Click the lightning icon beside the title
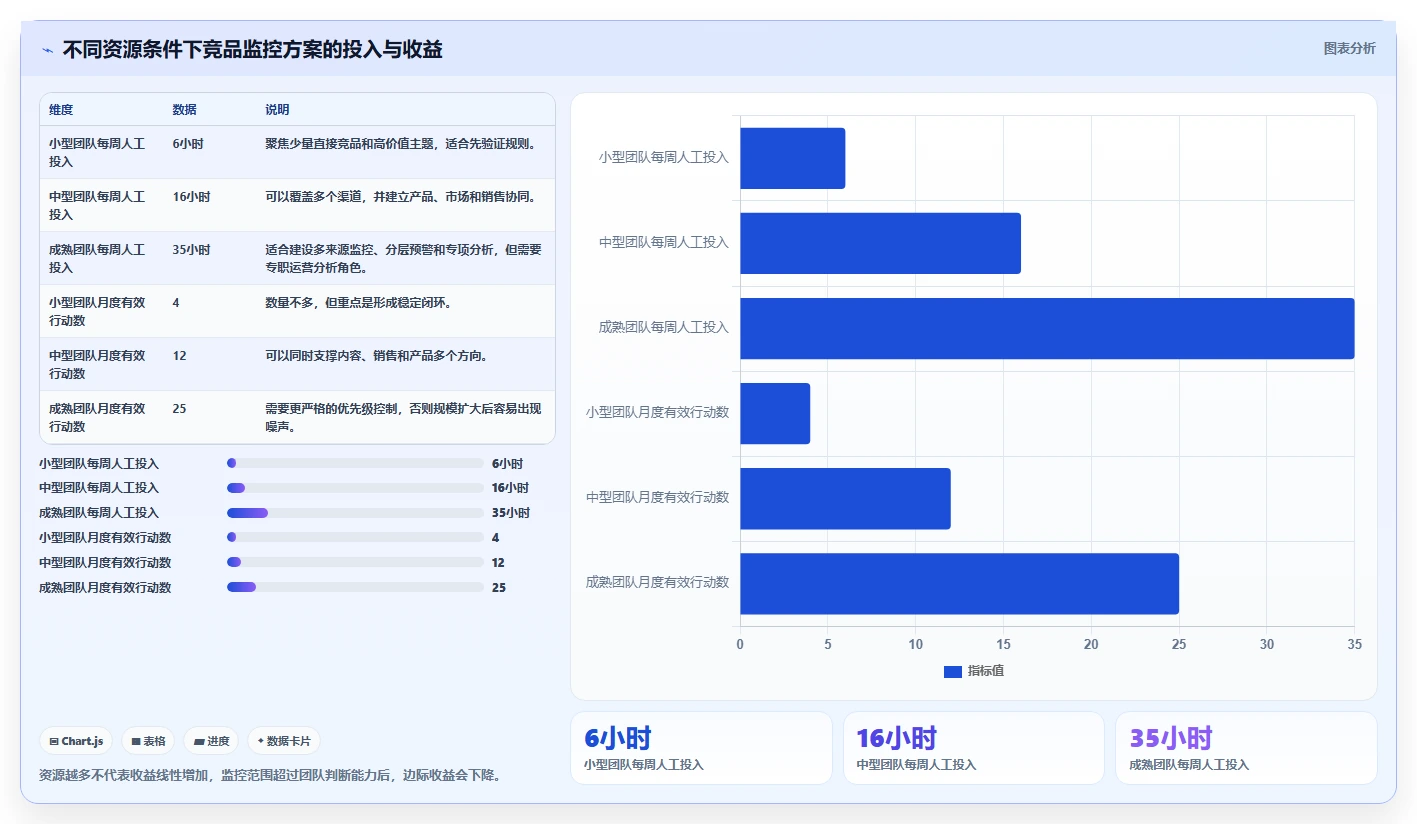Screen dimensions: 1417x824 [x=47, y=50]
